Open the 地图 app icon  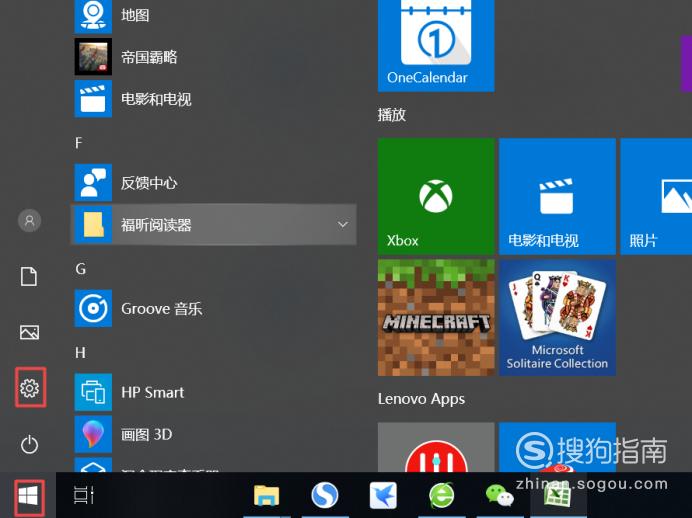[93, 16]
